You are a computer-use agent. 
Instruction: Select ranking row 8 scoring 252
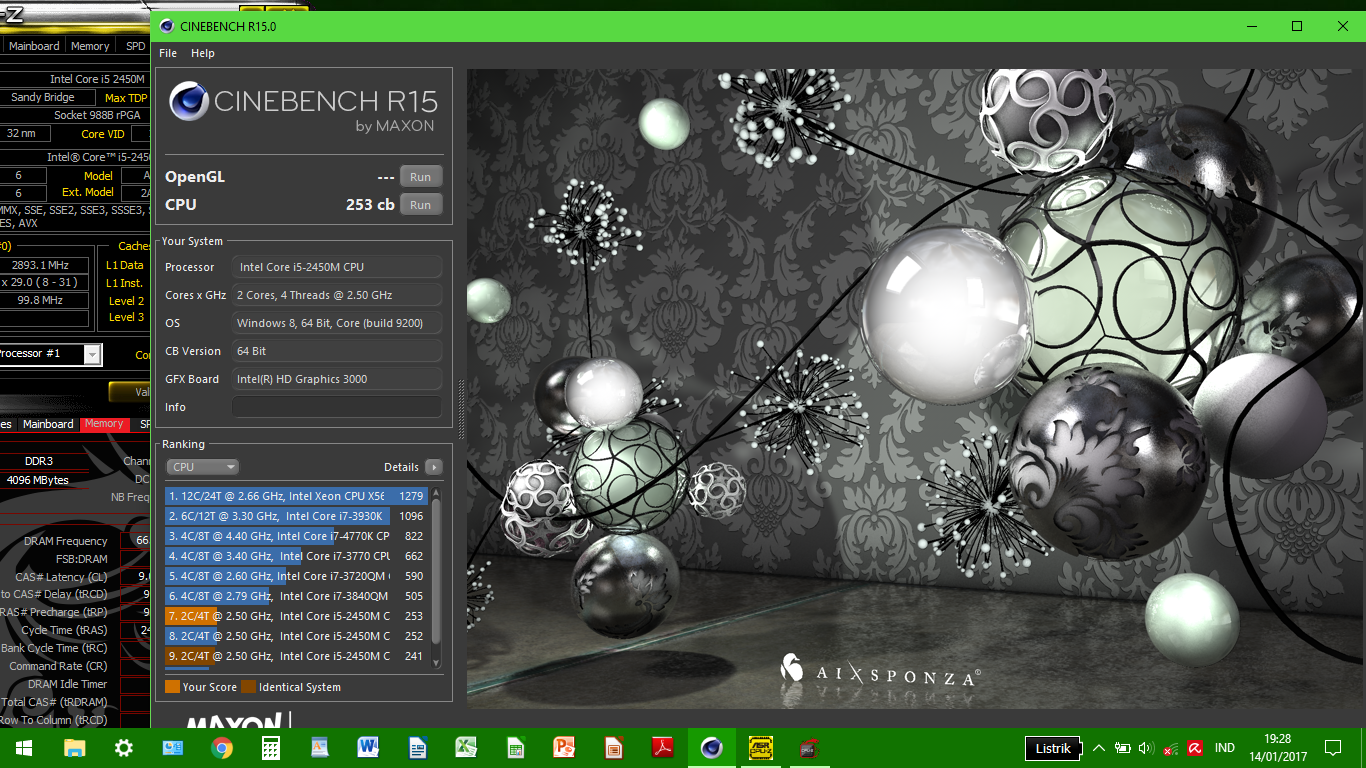tap(297, 636)
